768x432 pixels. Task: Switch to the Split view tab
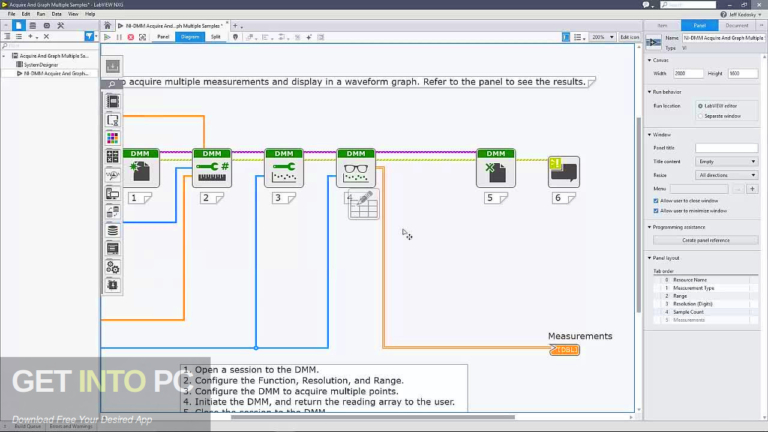[216, 37]
